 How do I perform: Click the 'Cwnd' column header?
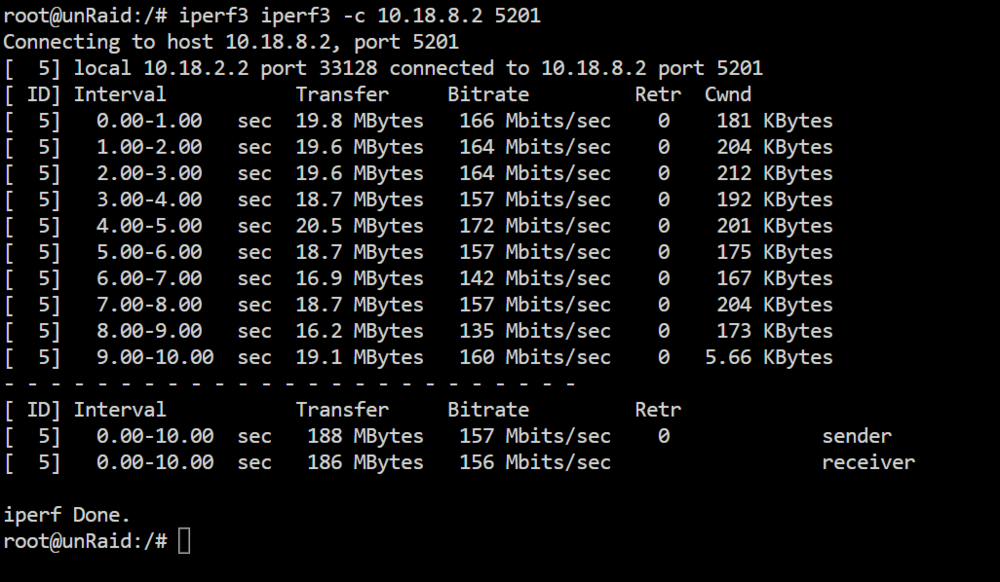coord(728,94)
